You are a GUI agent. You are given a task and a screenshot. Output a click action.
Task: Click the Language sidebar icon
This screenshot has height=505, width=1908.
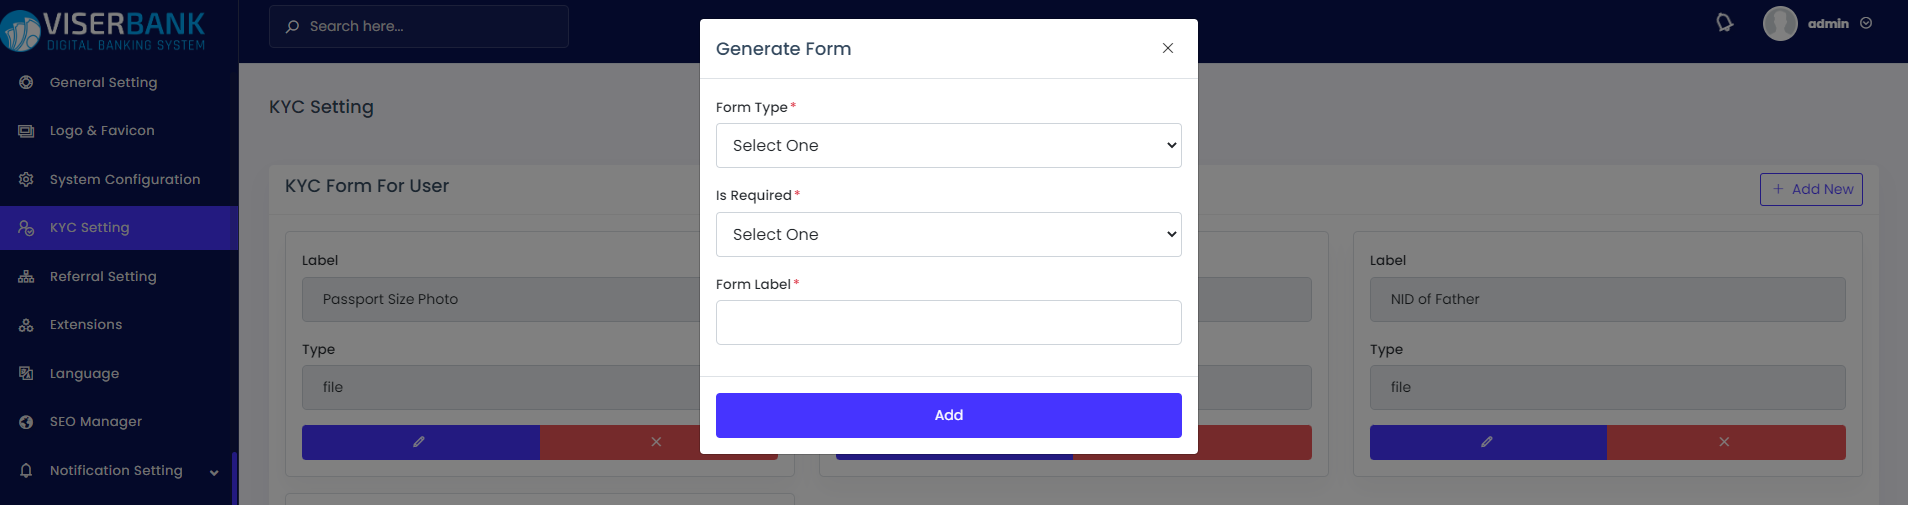26,373
